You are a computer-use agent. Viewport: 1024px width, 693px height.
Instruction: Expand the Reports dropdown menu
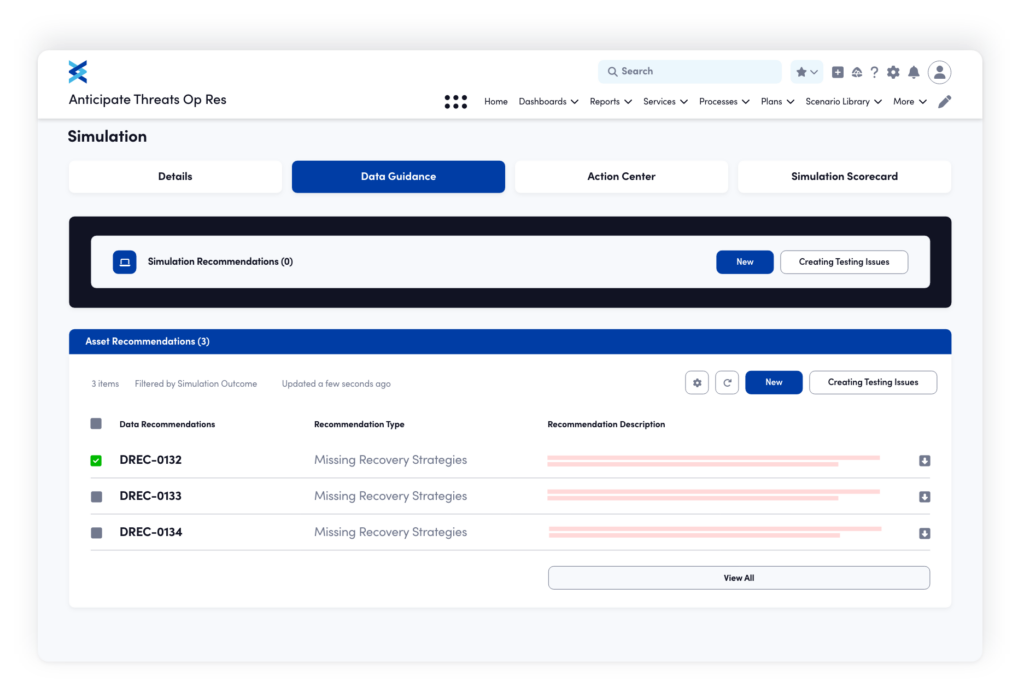pos(610,101)
